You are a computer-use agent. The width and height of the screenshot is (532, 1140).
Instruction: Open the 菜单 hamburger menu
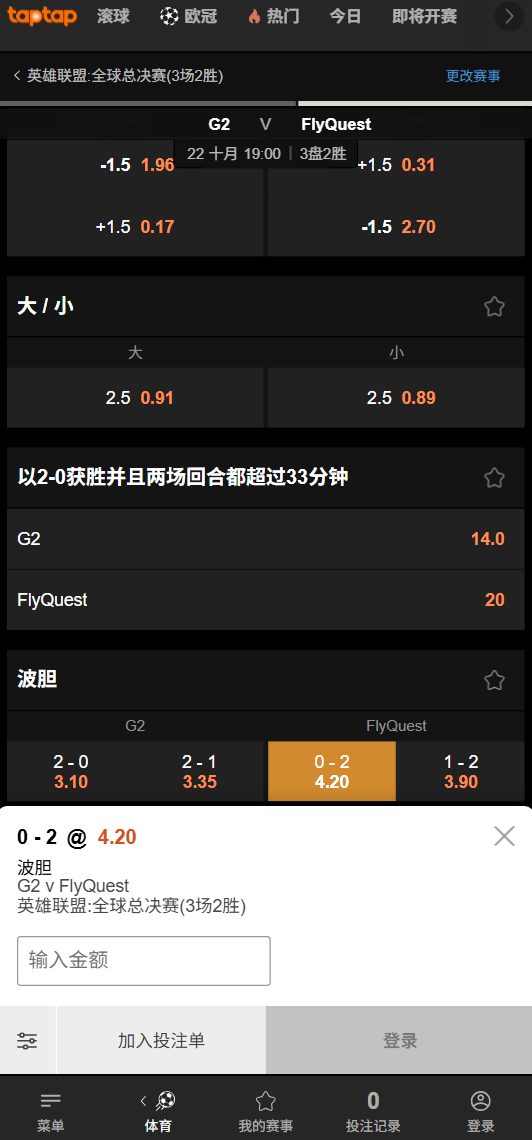[51, 1112]
